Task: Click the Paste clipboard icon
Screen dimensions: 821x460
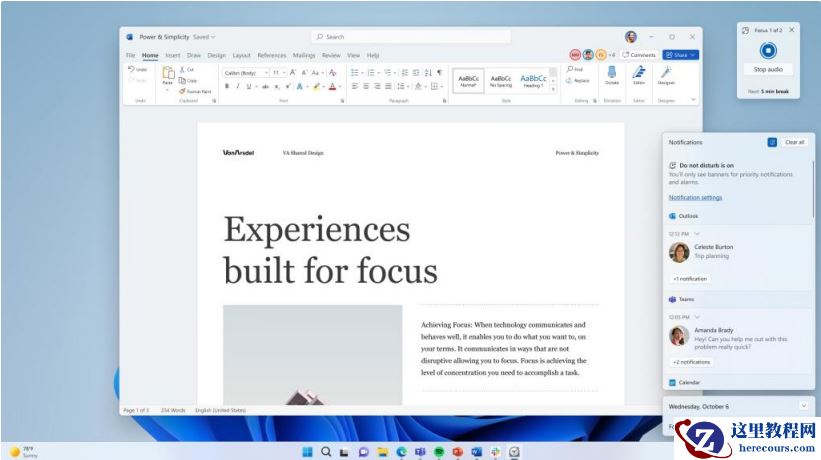Action: pos(168,74)
